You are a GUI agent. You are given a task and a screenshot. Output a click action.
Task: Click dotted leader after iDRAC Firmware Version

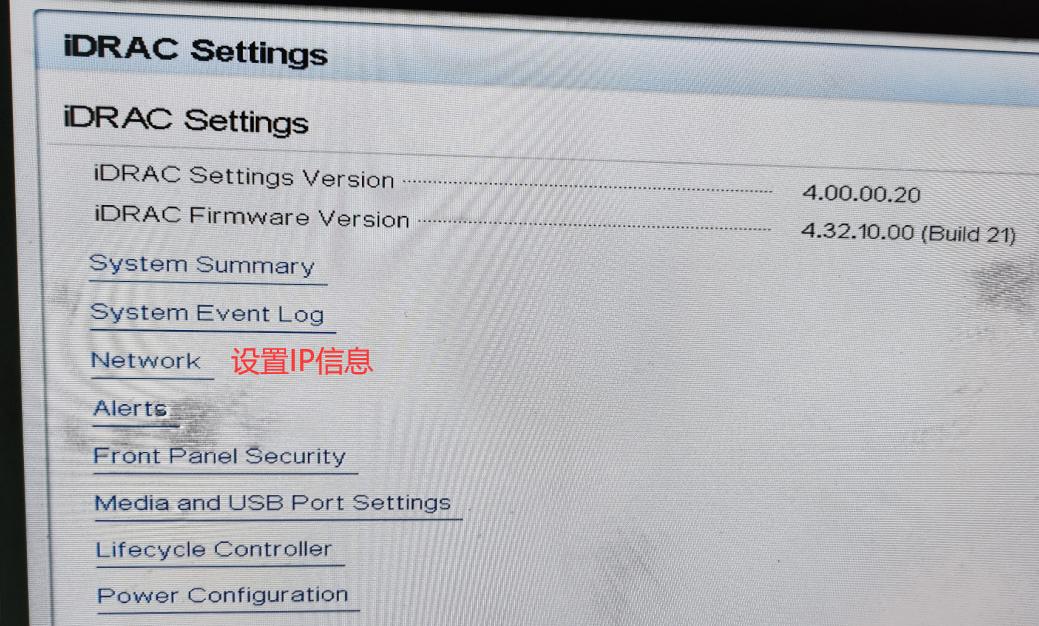(595, 226)
